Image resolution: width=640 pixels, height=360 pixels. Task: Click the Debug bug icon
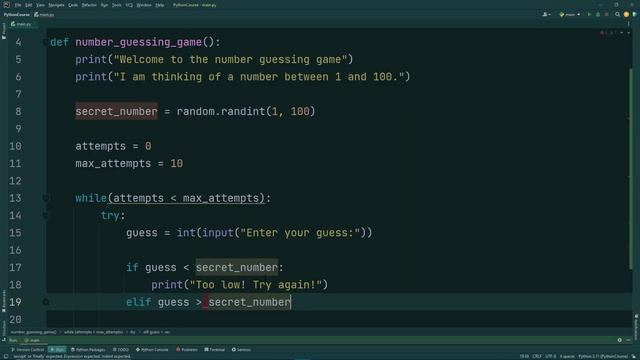(x=598, y=14)
